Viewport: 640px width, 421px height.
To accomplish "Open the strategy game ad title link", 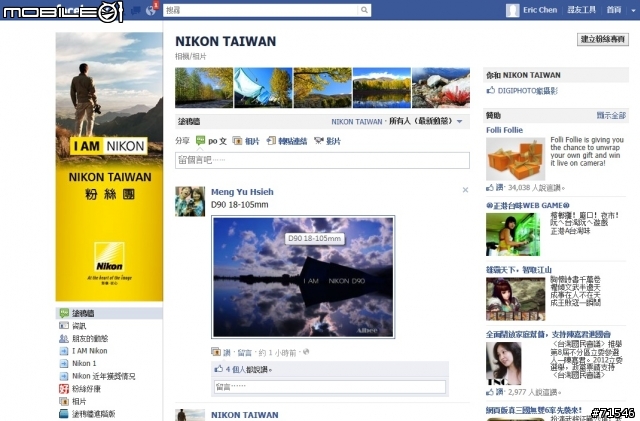I will point(519,270).
